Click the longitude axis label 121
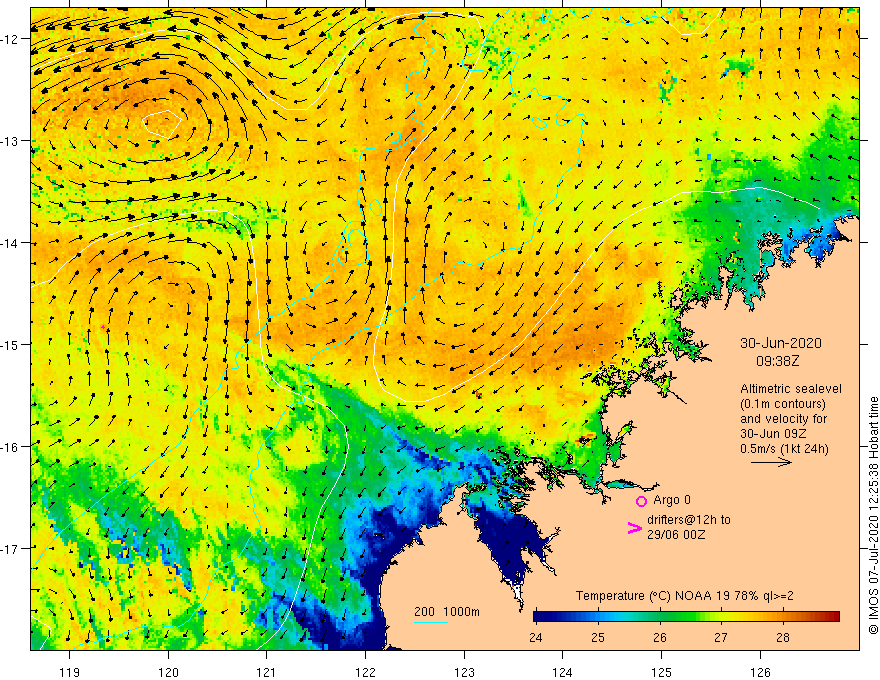The image size is (880, 680). tap(266, 672)
